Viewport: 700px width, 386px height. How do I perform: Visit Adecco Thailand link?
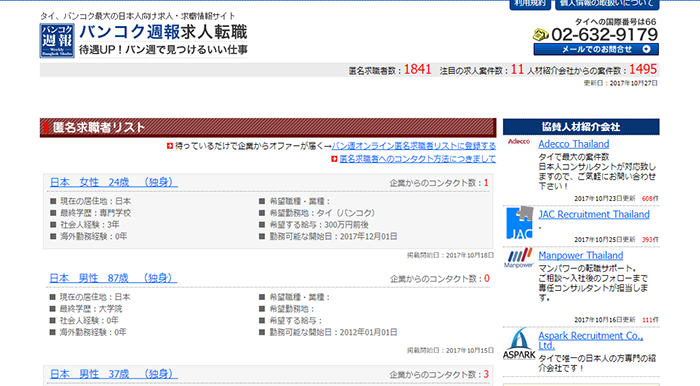click(574, 144)
